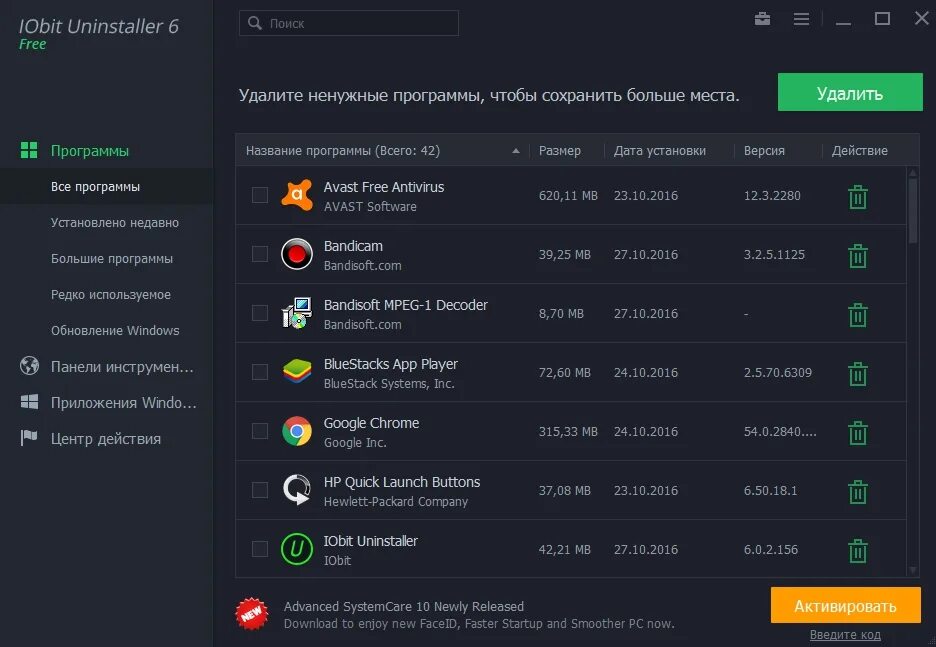The image size is (936, 647).
Task: Click the Windows logo icon for Приложения Windows
Action: (29, 402)
